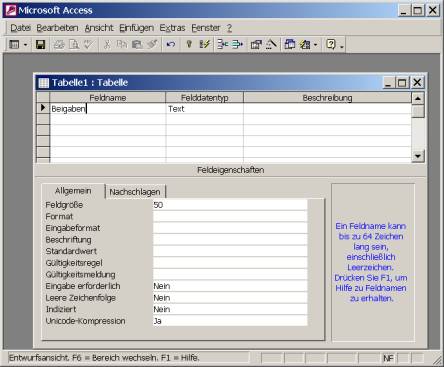
Task: Edit the Feldgröße value 50
Action: pos(230,205)
